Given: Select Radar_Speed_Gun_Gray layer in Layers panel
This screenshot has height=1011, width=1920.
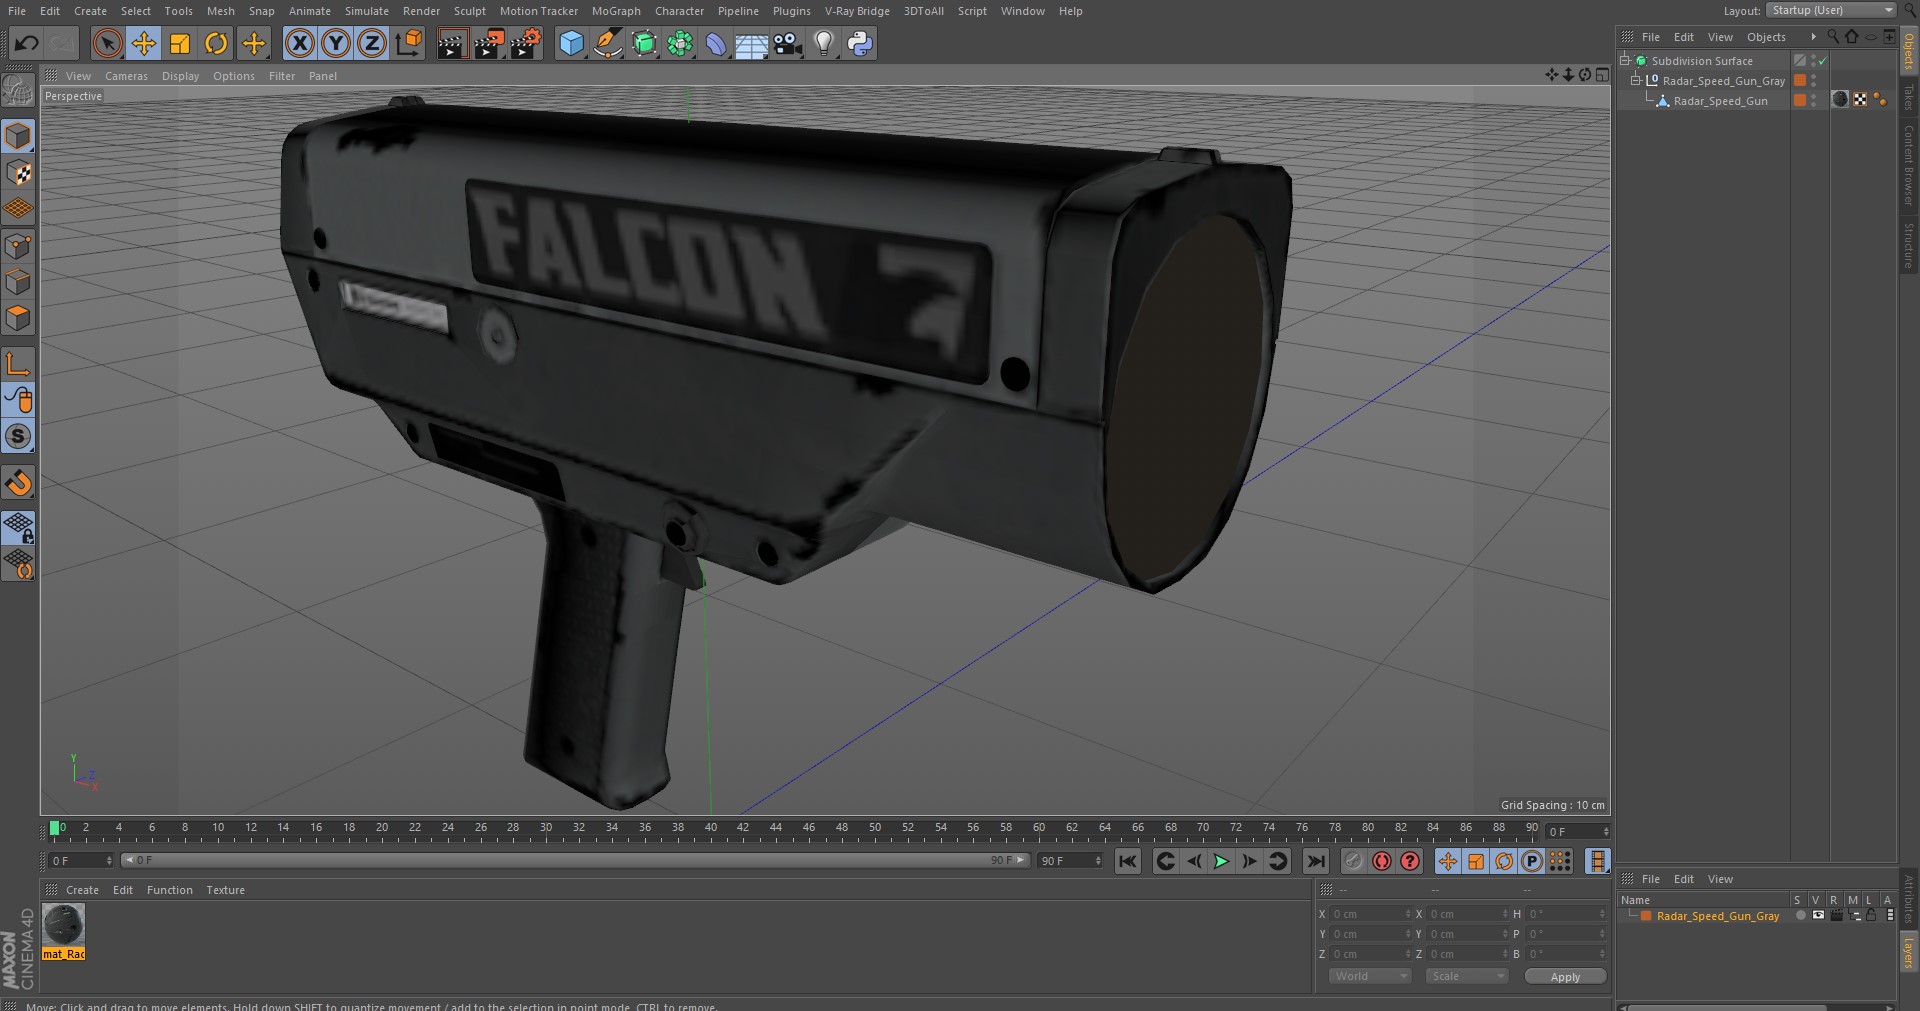Looking at the screenshot, I should [x=1718, y=916].
